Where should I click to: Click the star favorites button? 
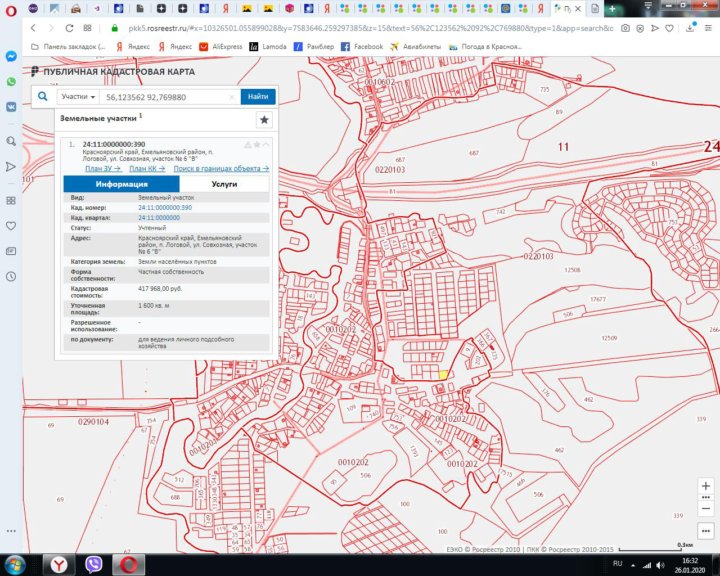(x=264, y=120)
